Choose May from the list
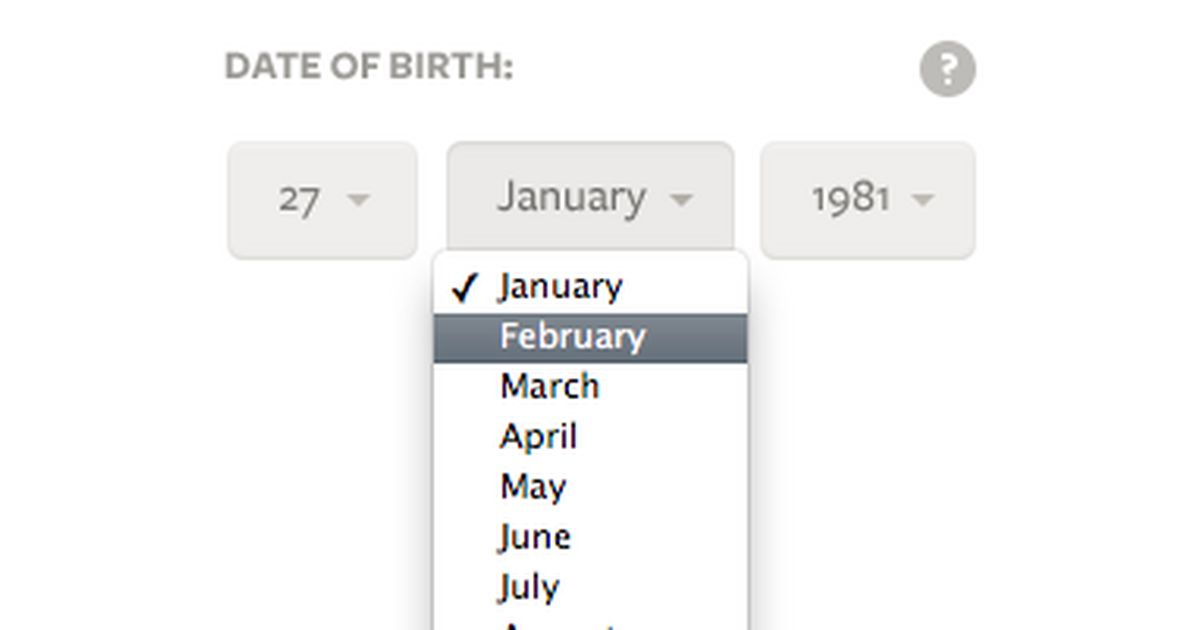Image resolution: width=1200 pixels, height=630 pixels. (x=532, y=487)
